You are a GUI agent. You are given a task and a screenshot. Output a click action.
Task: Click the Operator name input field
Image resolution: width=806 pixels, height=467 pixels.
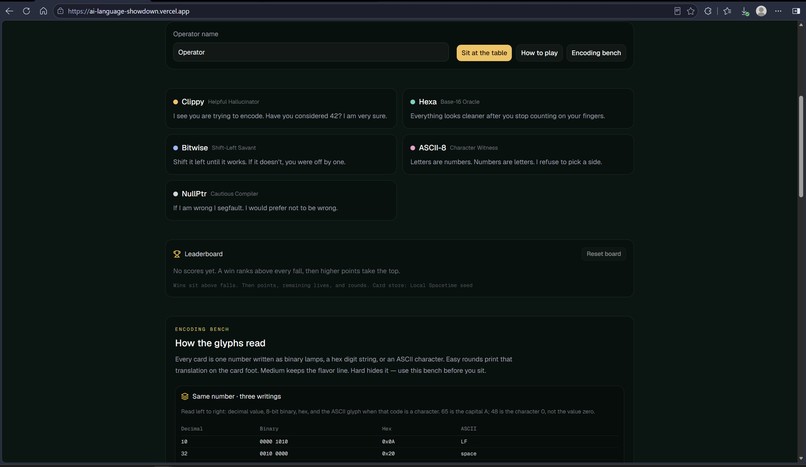pyautogui.click(x=310, y=52)
